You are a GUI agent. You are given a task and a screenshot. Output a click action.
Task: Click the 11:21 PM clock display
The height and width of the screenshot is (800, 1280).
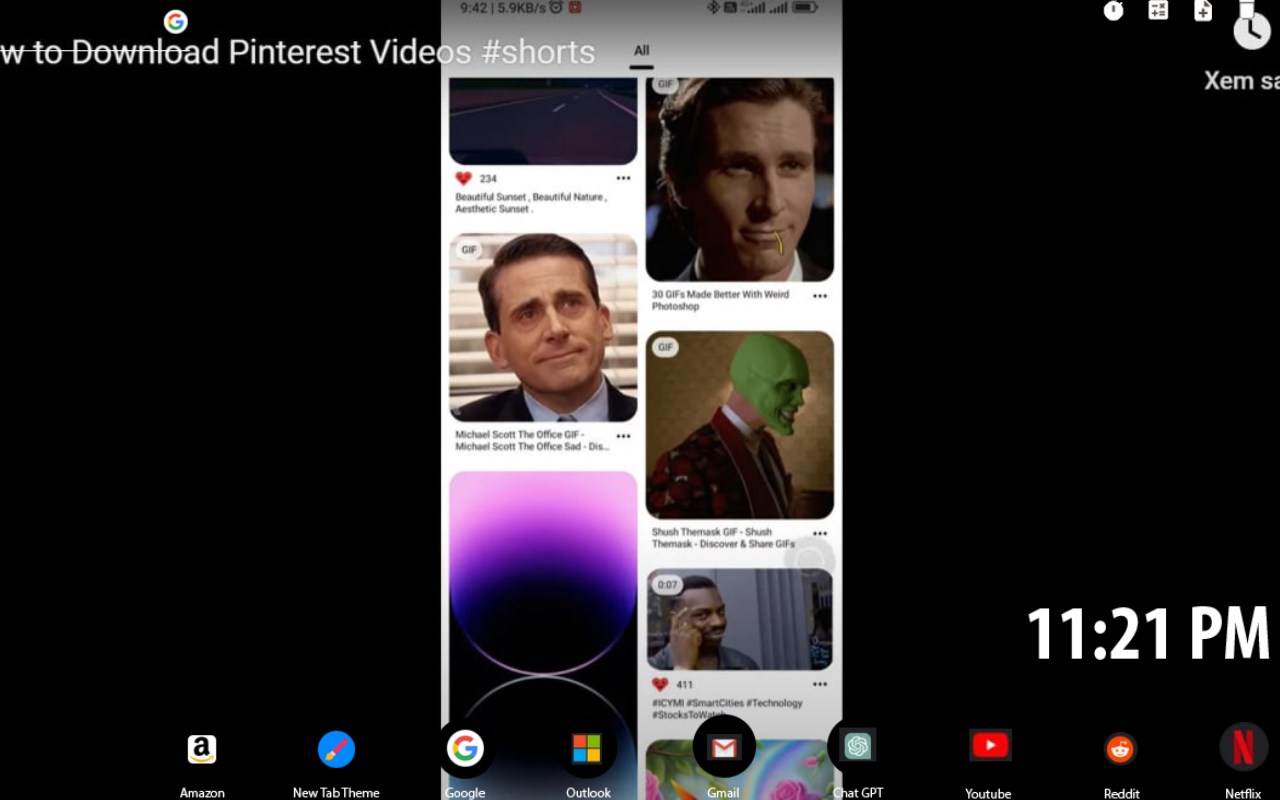coord(1148,634)
